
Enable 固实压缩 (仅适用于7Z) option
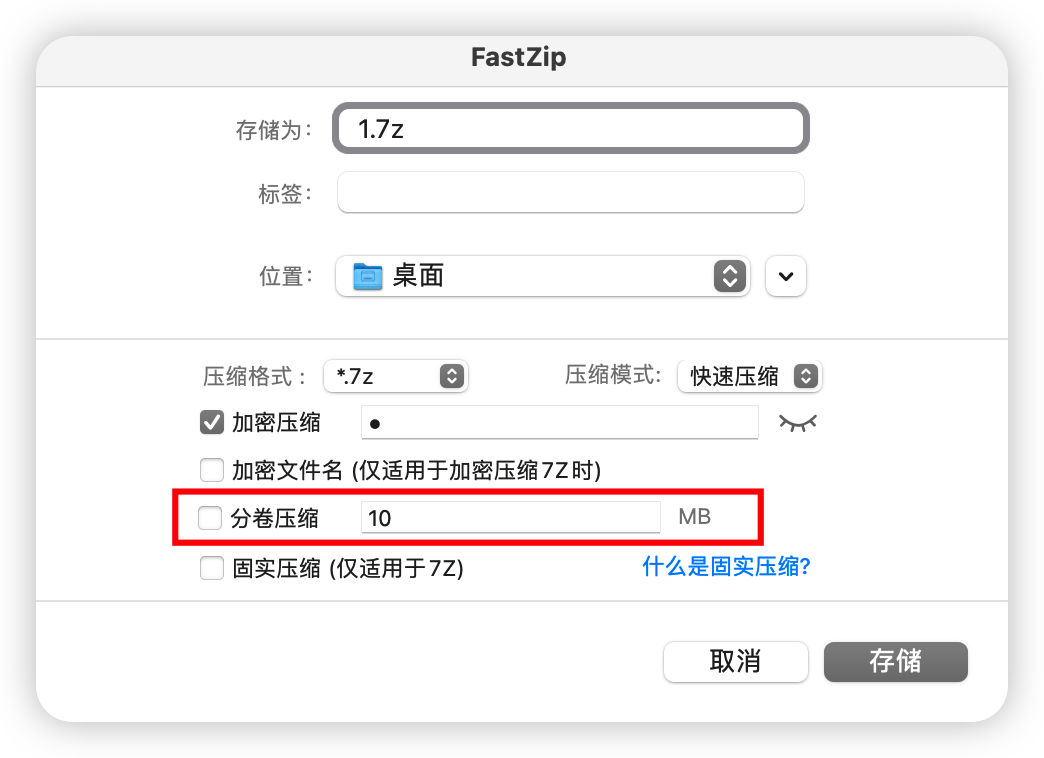point(212,568)
